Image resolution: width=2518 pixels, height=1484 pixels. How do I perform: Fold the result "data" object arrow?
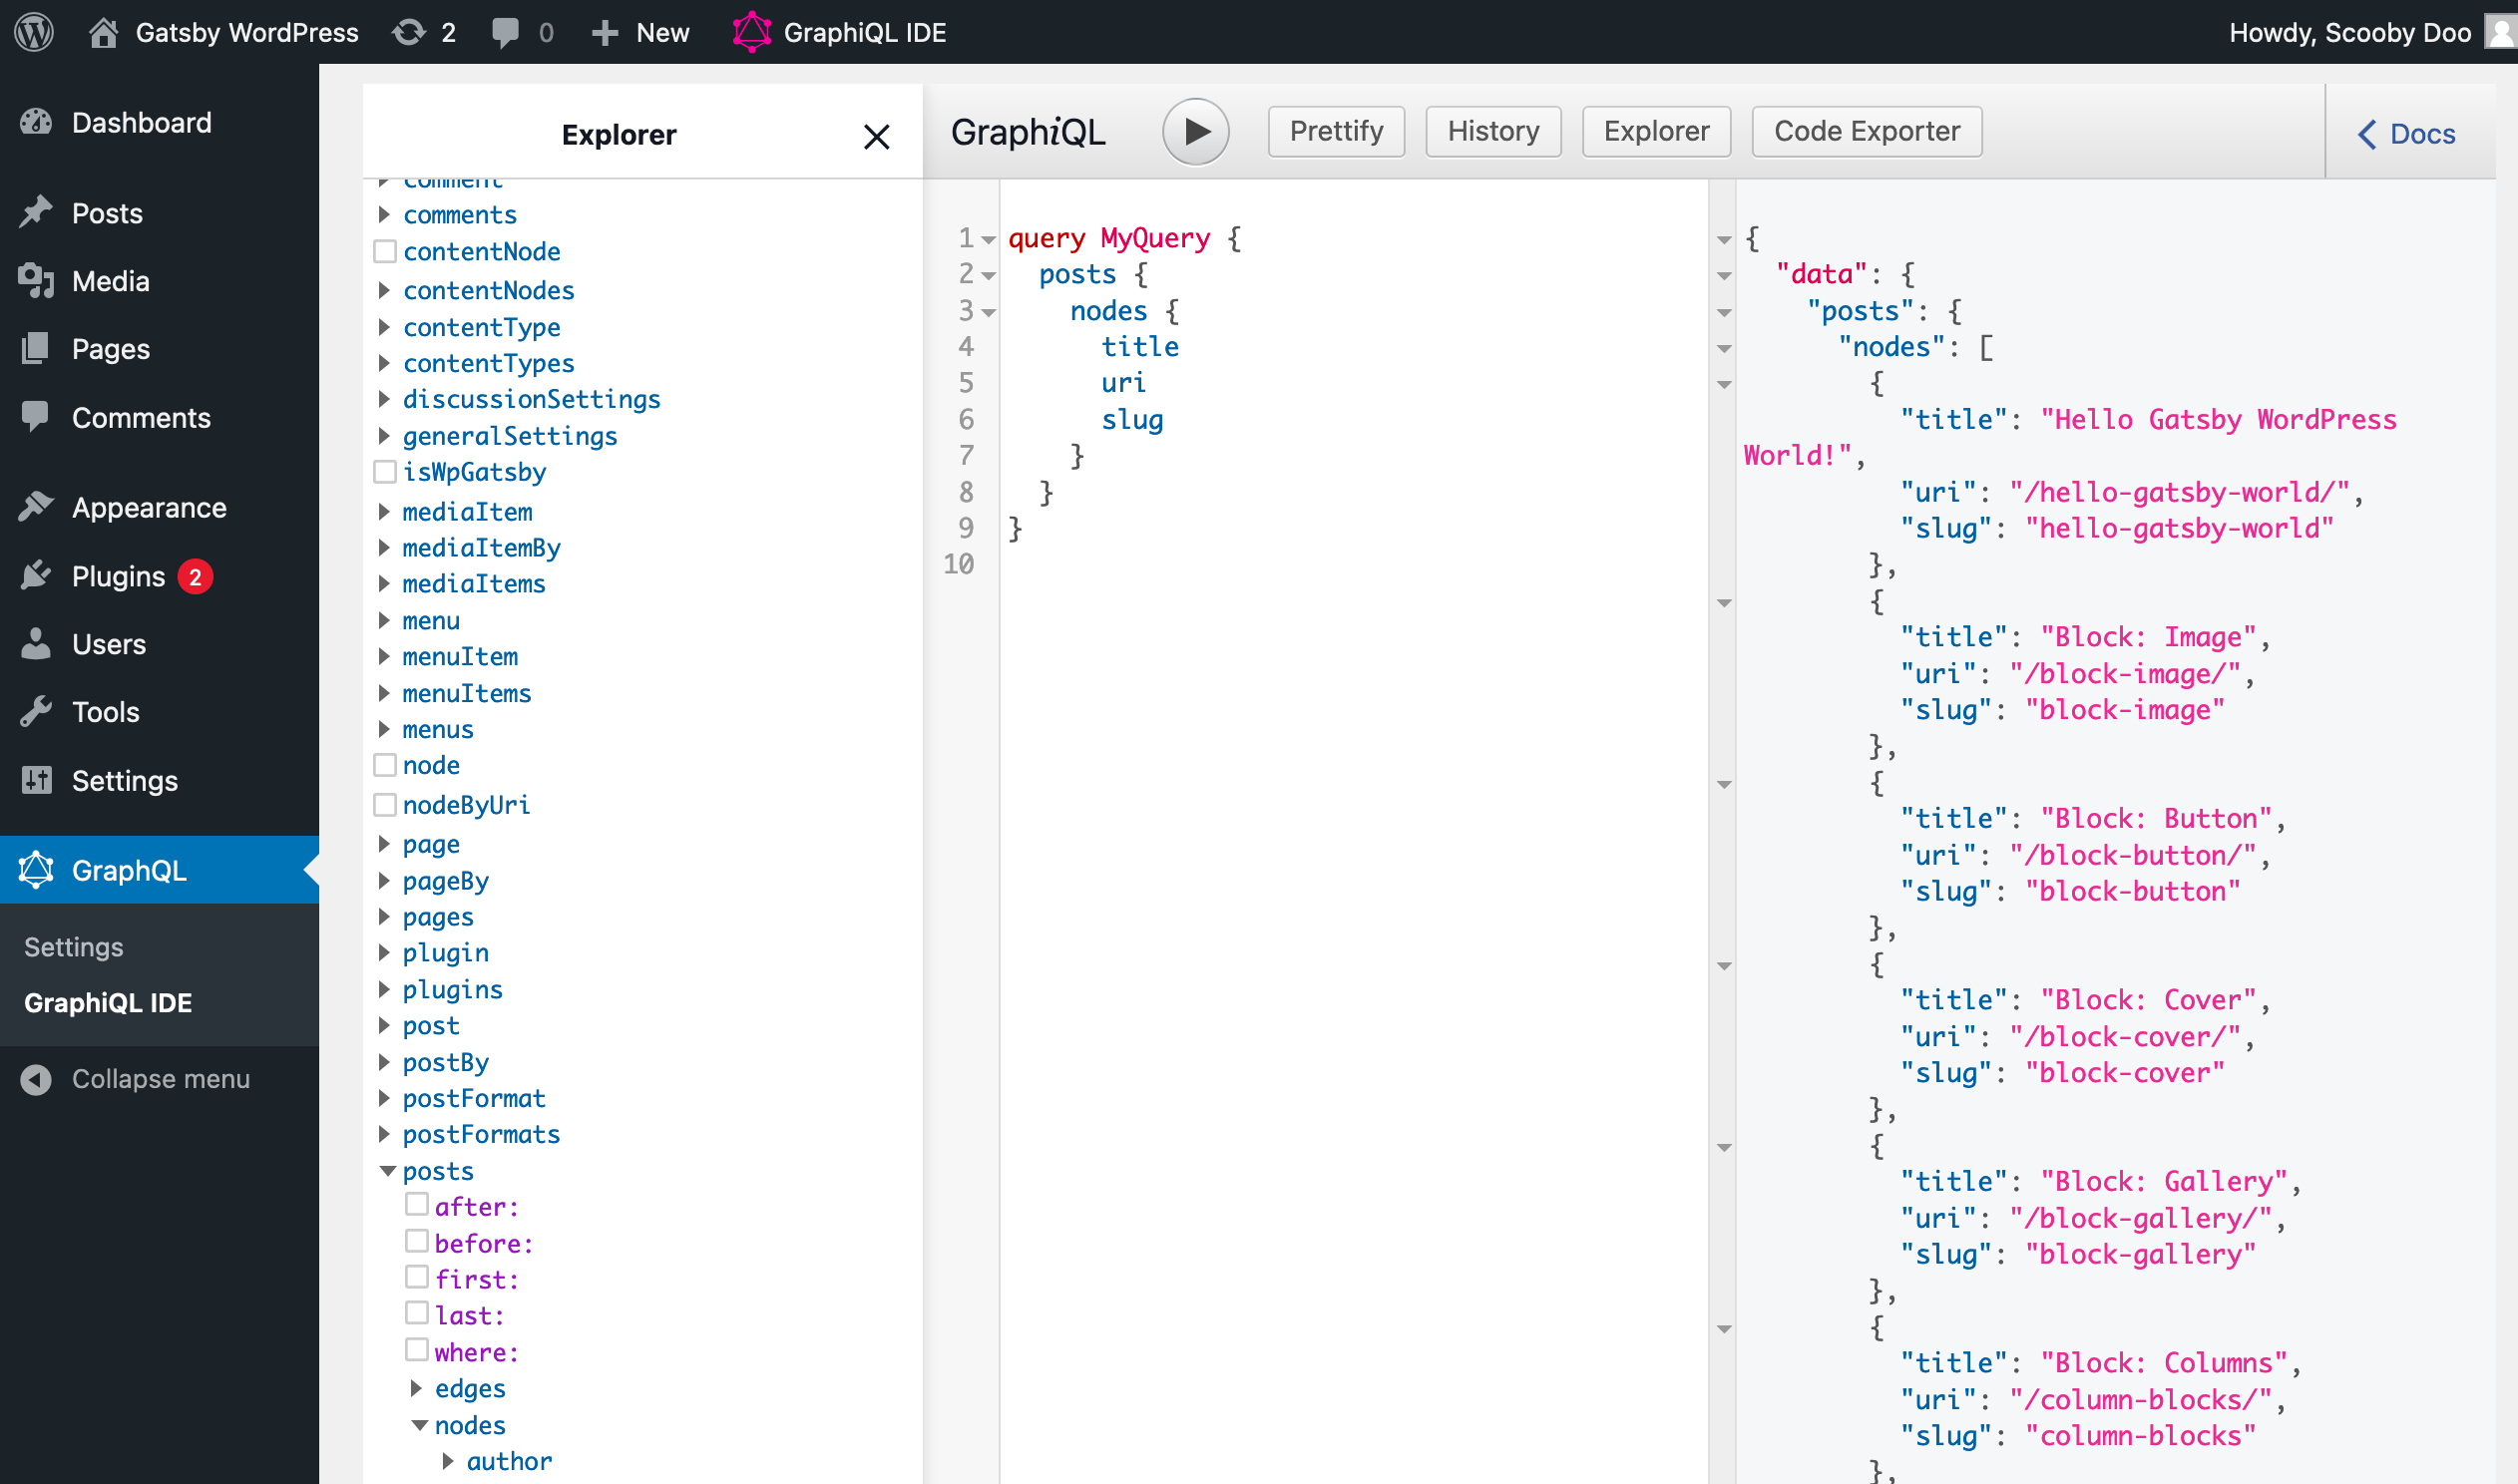(x=1724, y=276)
